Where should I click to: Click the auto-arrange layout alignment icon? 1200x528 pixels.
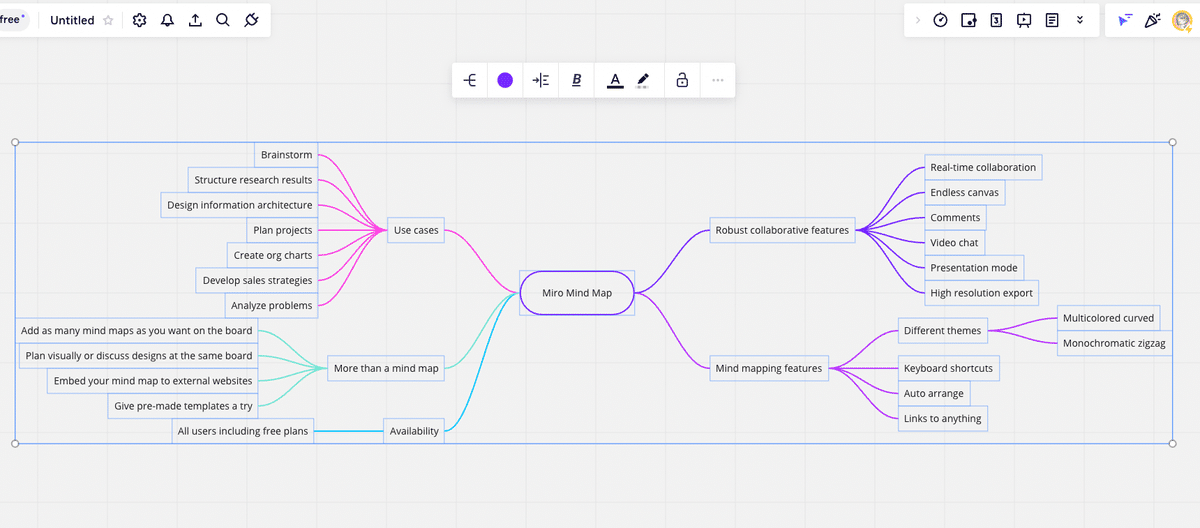tap(540, 80)
